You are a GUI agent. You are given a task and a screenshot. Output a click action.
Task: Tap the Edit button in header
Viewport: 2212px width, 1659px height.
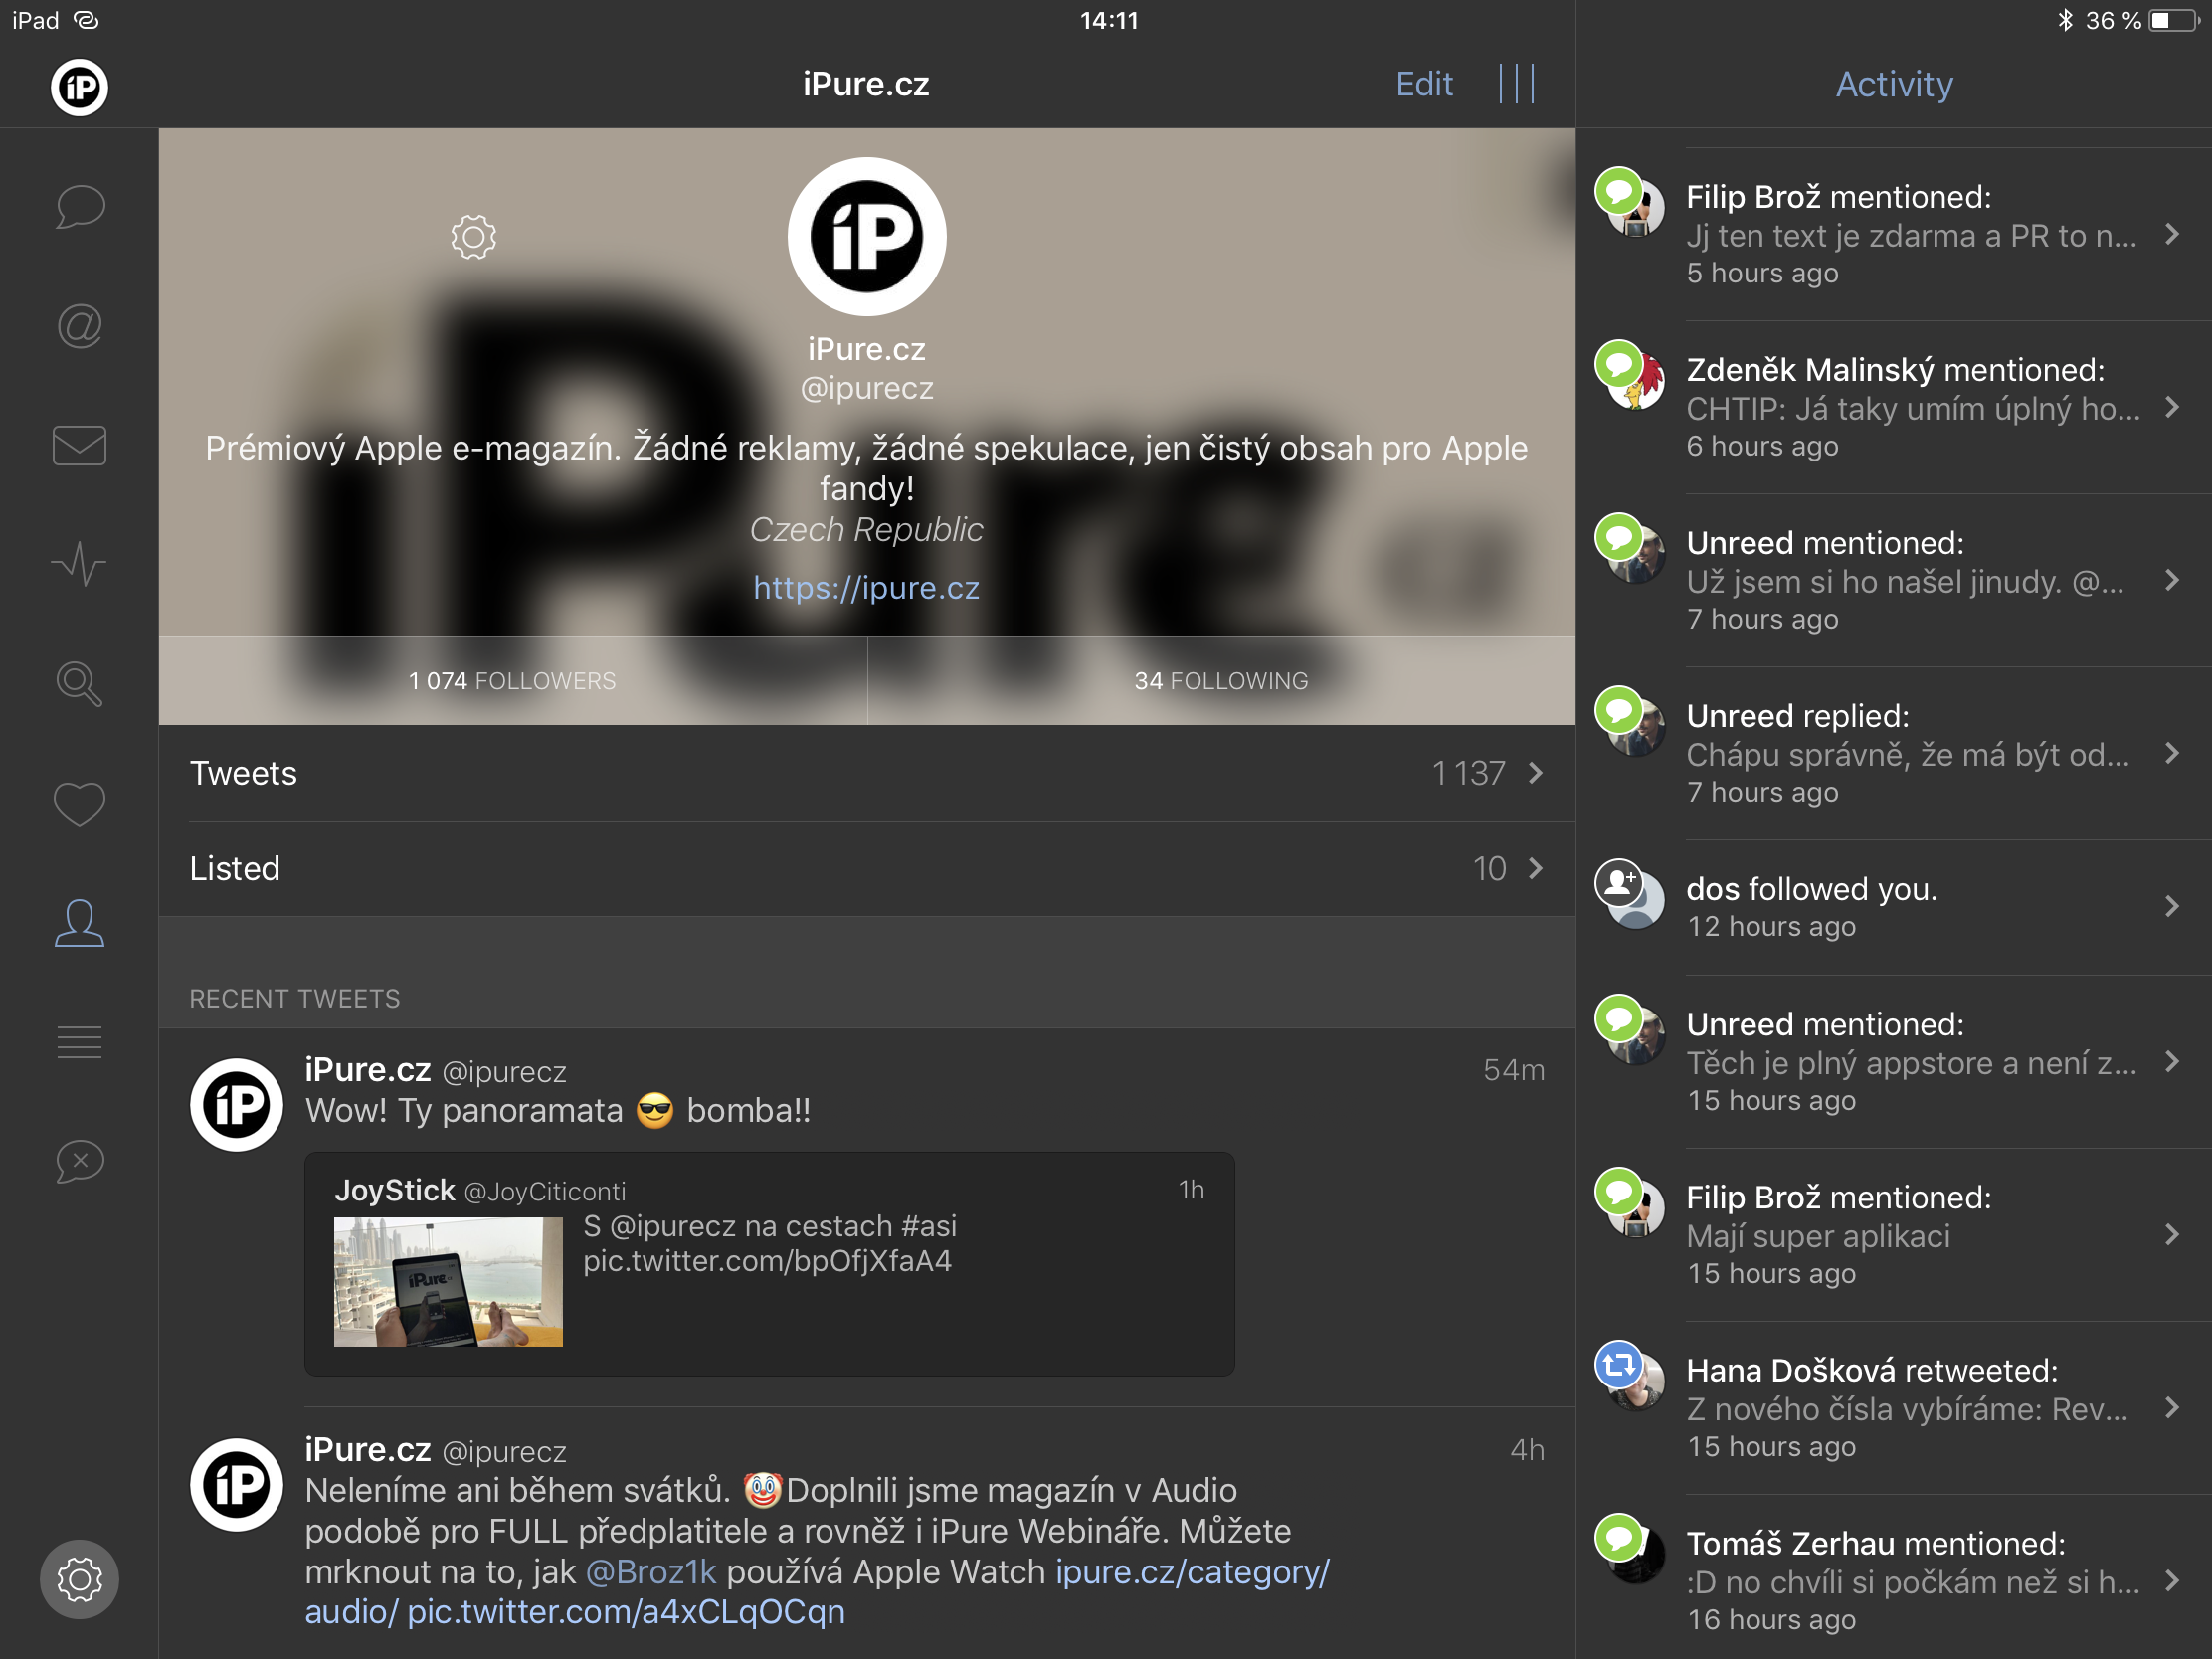click(x=1424, y=84)
